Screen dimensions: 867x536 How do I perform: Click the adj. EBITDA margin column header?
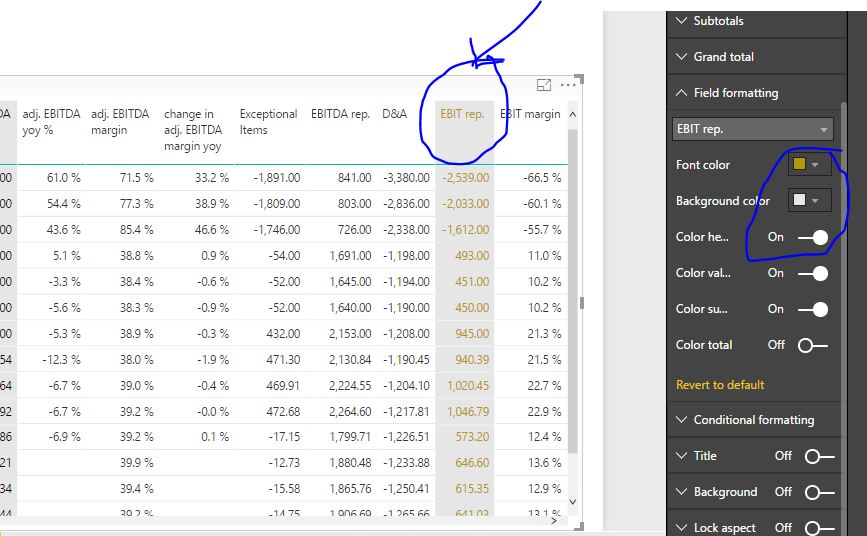120,122
